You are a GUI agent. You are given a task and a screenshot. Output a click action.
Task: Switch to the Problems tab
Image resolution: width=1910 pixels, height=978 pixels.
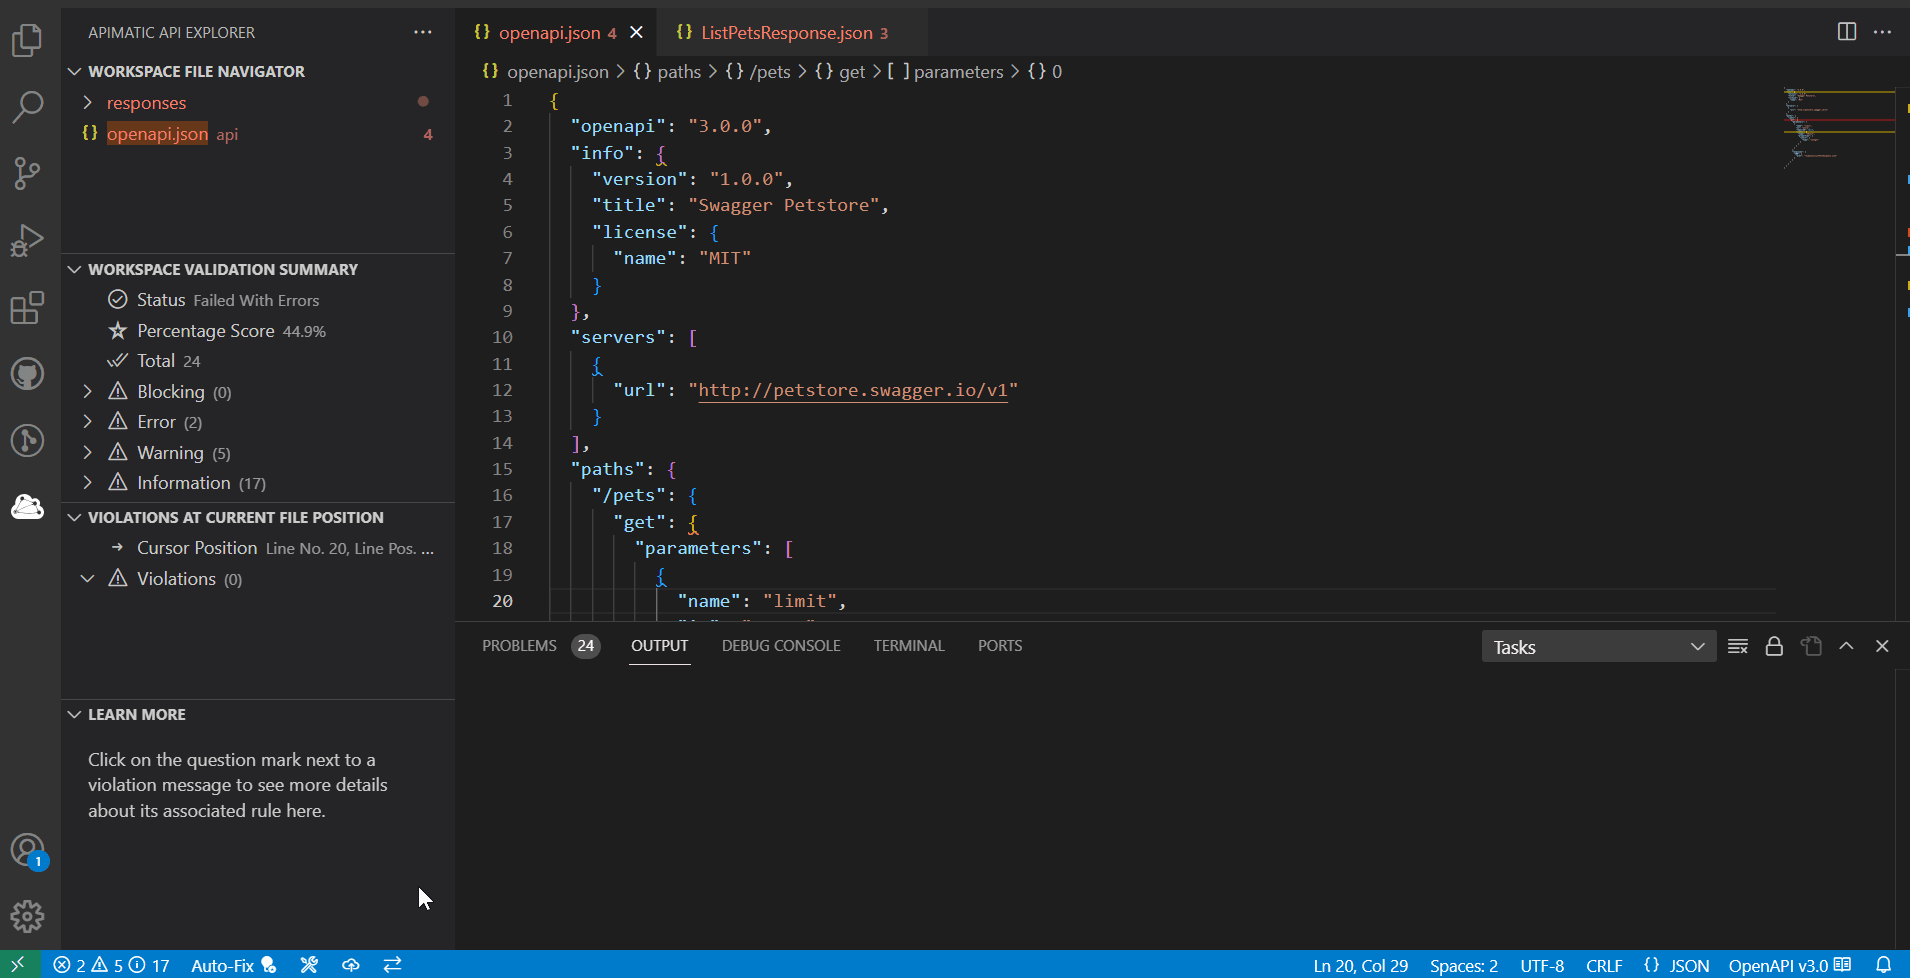(519, 645)
